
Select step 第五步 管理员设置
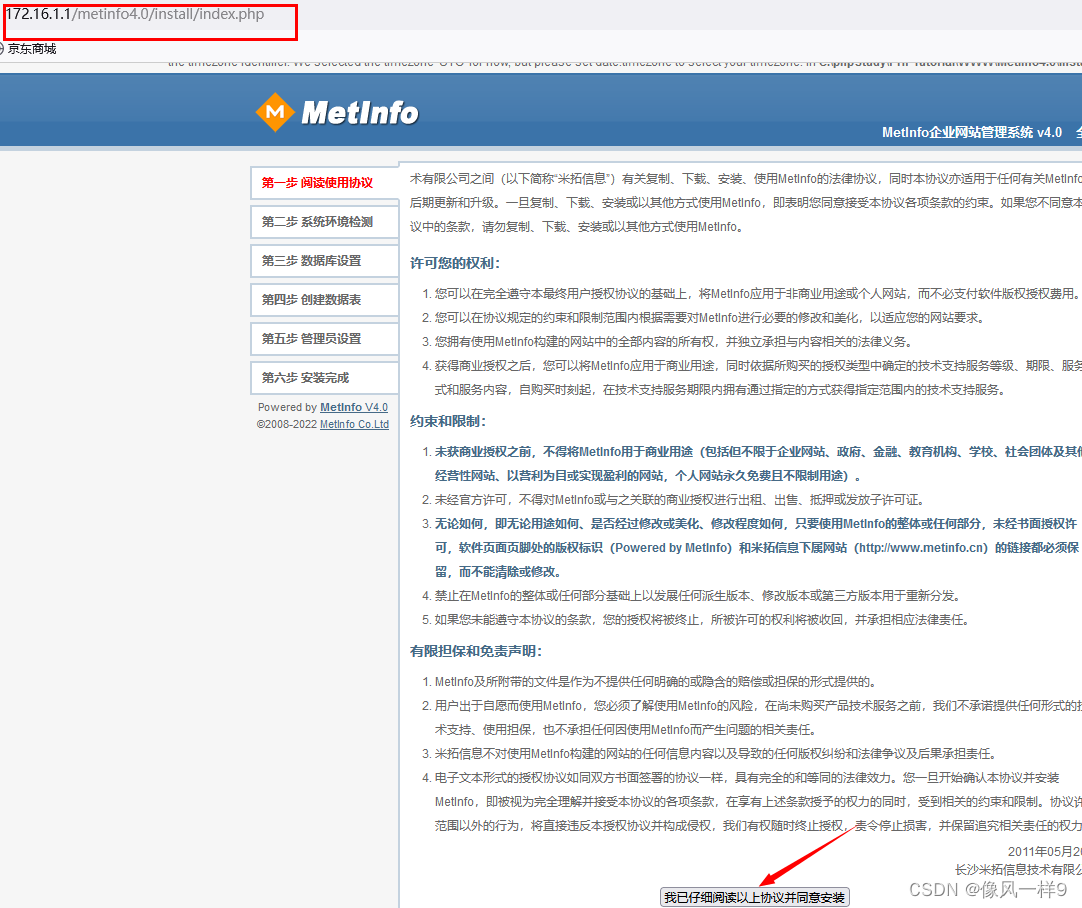324,339
